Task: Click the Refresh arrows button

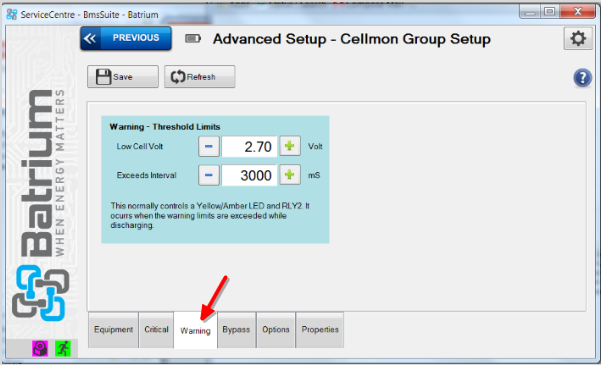Action: pos(200,77)
